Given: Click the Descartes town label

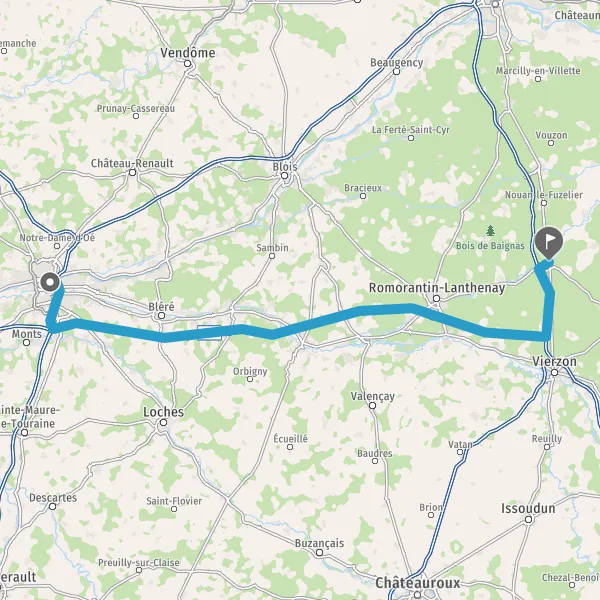Looking at the screenshot, I should (x=53, y=497).
